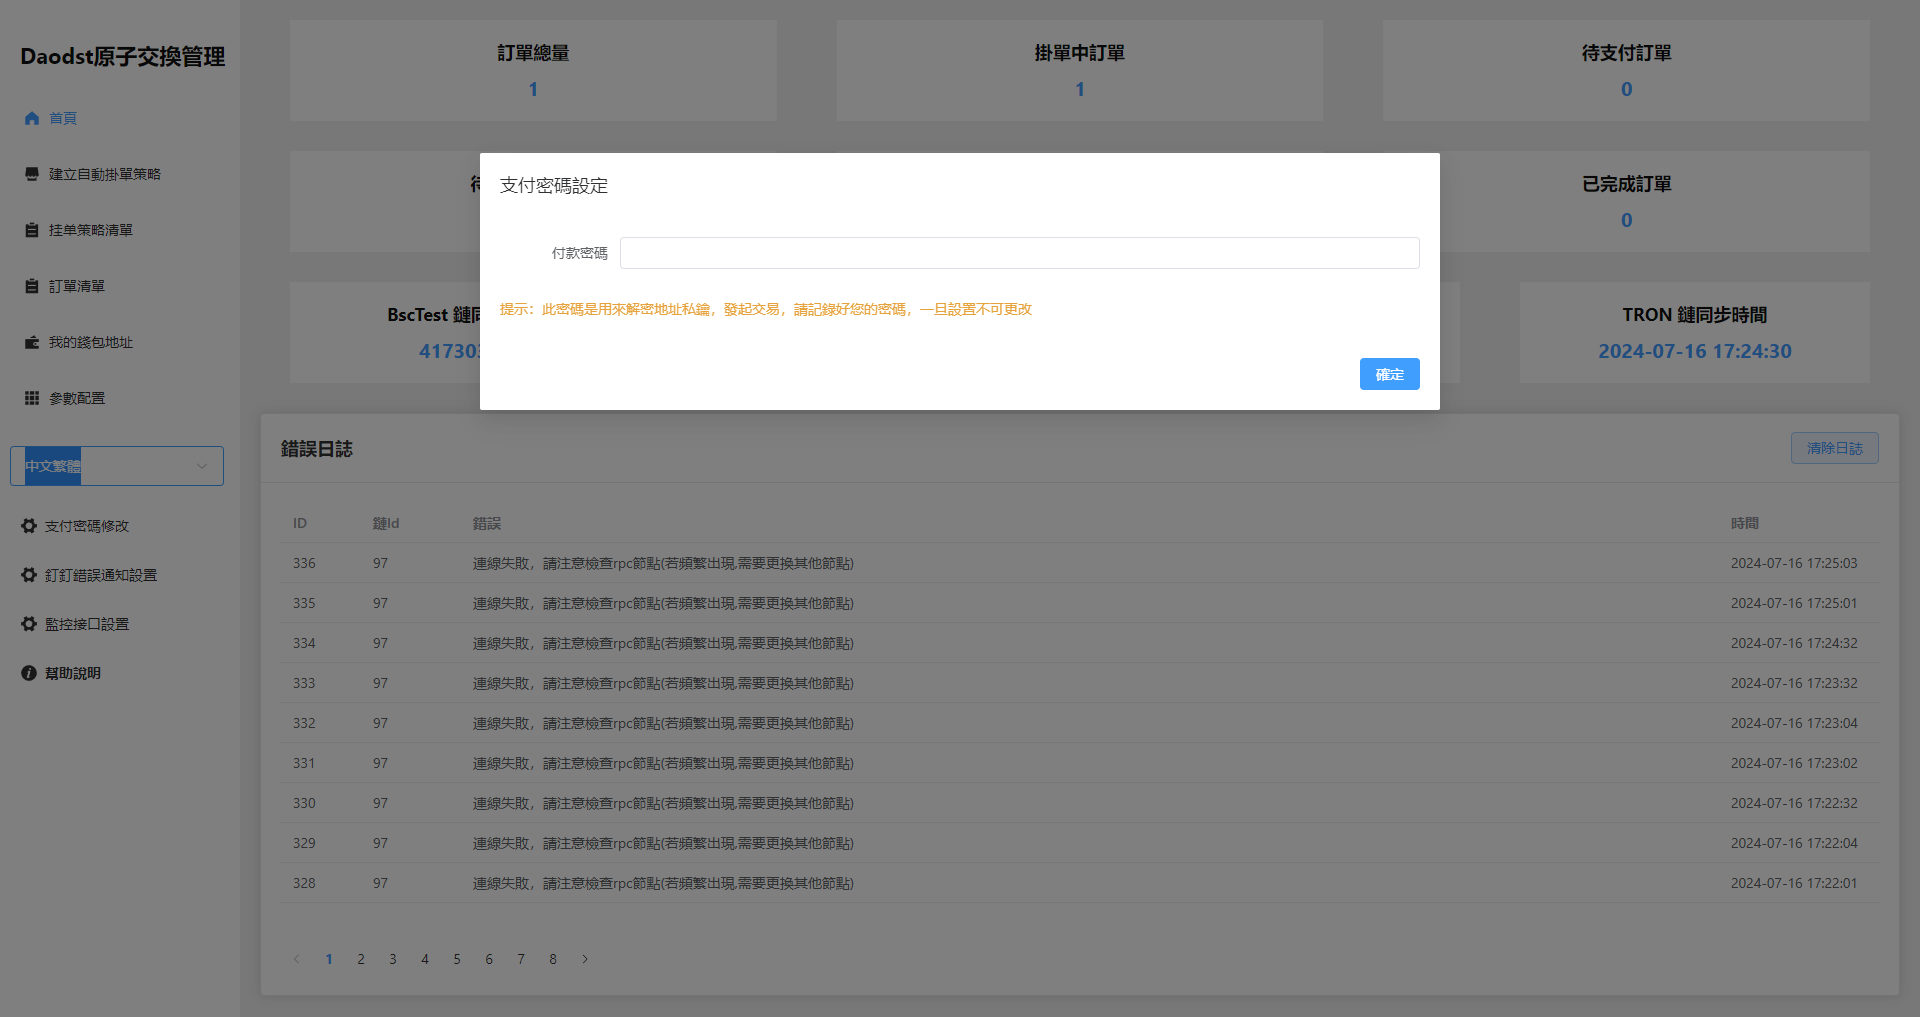Click error log row ID 335

1080,603
